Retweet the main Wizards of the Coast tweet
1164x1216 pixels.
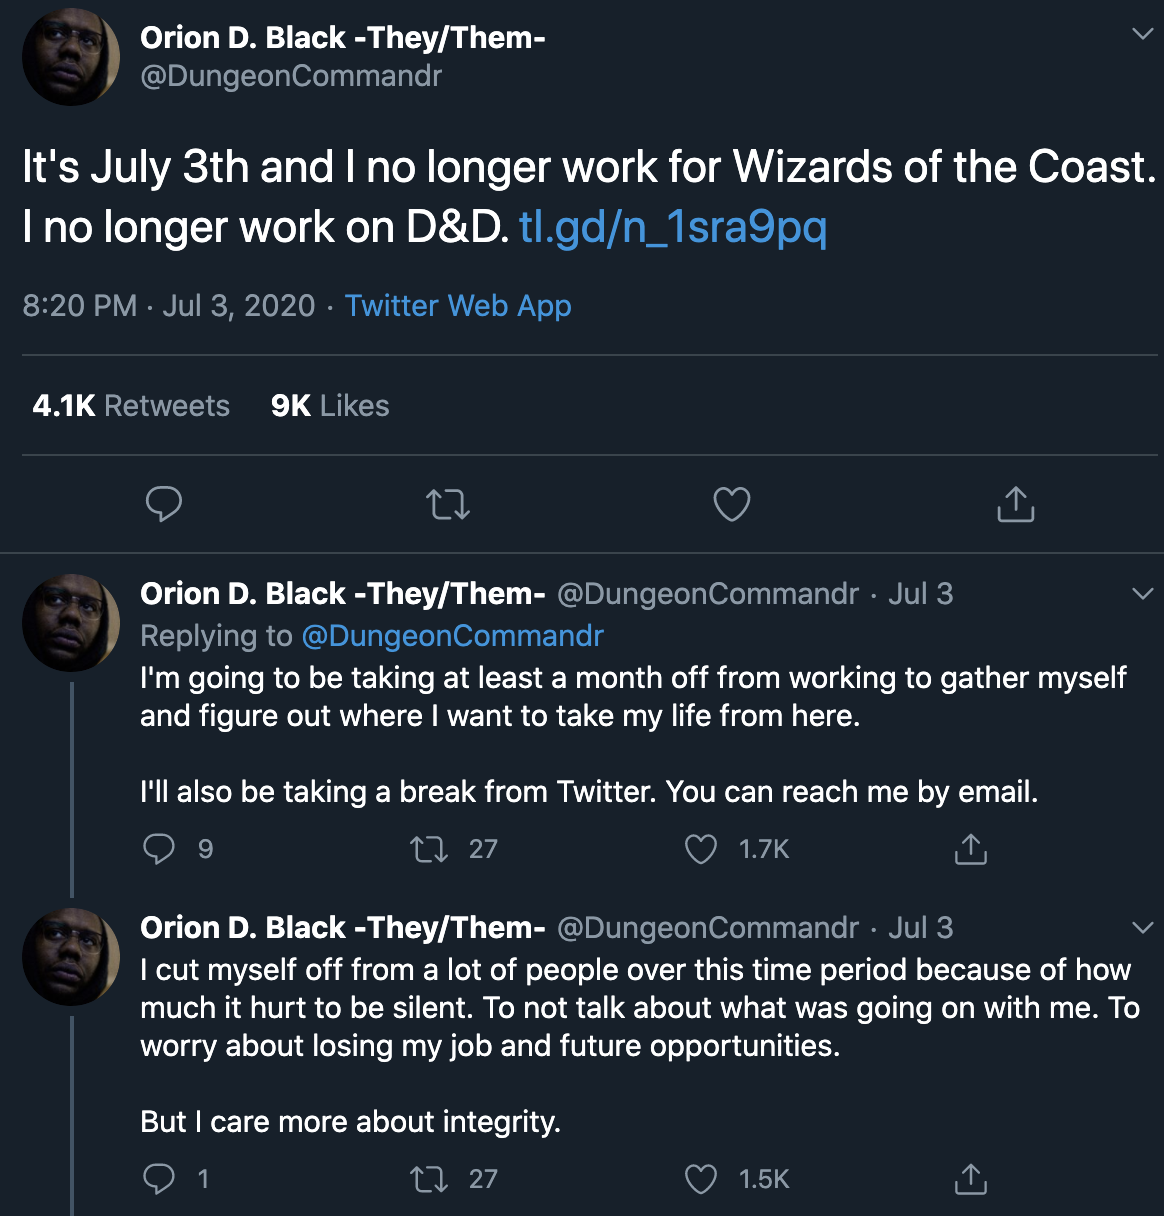[x=448, y=505]
